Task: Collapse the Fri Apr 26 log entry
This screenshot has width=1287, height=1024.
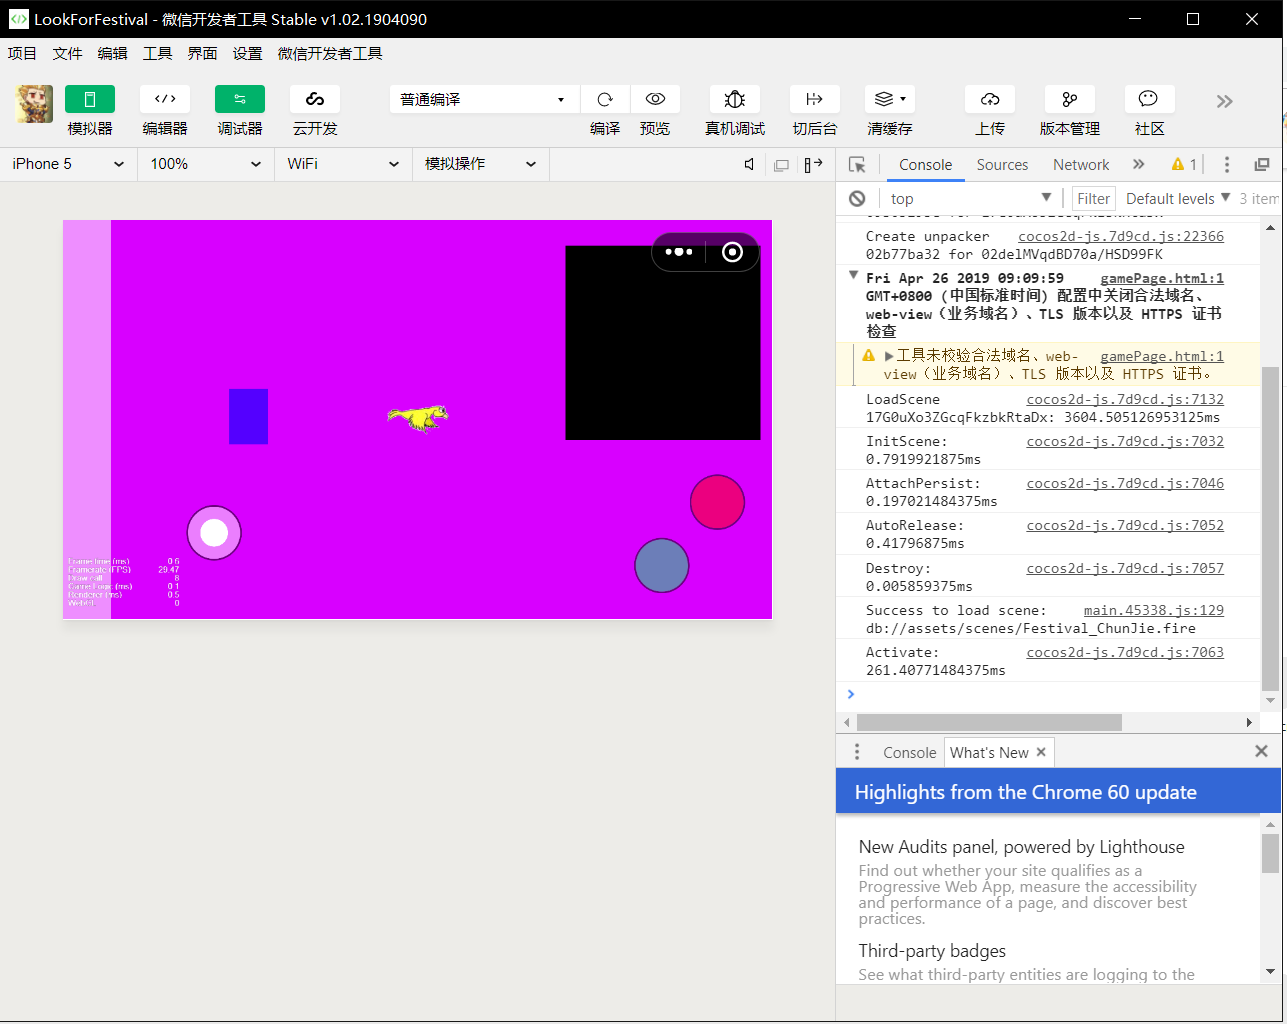Action: (853, 276)
